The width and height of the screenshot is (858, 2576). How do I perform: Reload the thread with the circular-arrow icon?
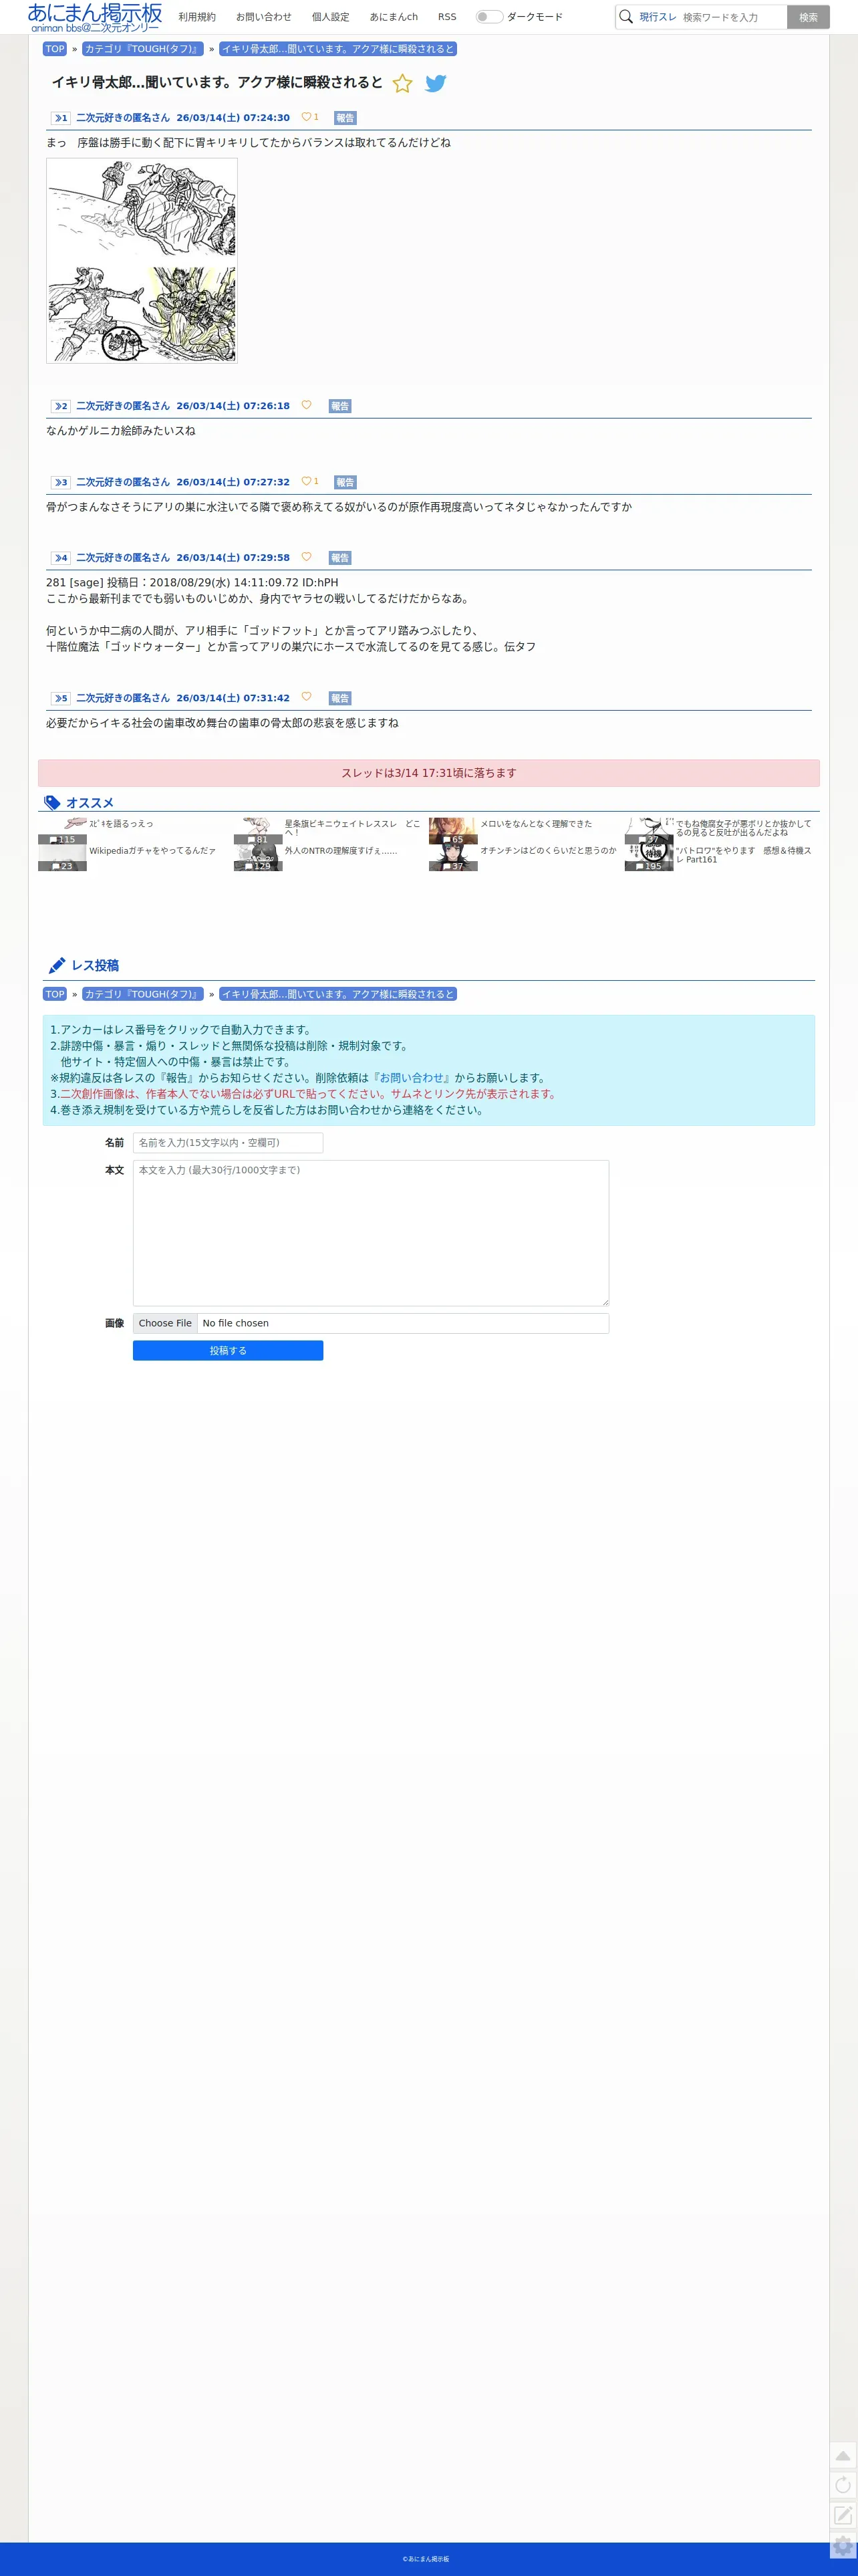tap(843, 2485)
